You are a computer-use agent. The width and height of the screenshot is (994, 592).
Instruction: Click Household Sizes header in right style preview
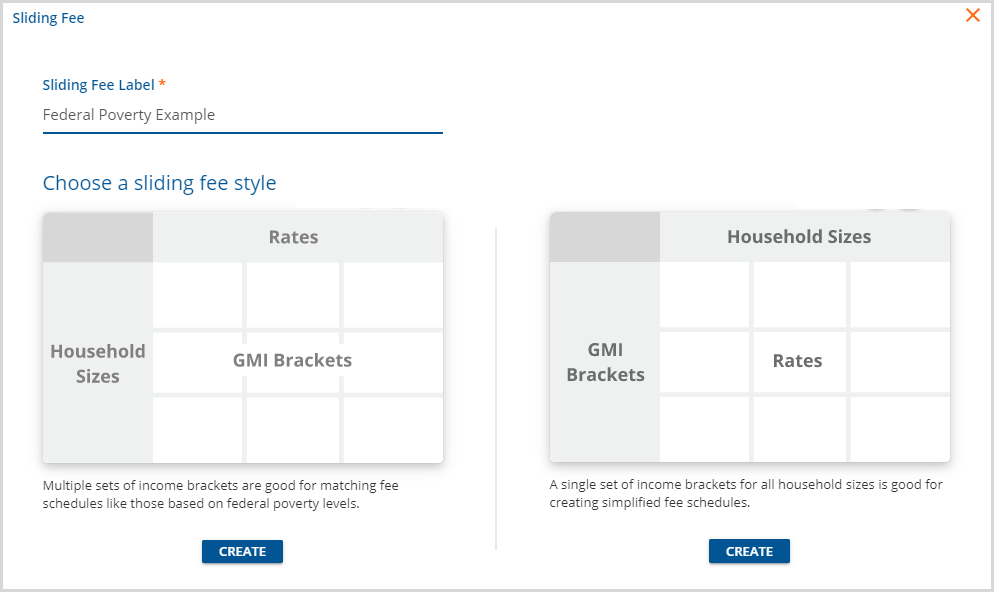[799, 237]
